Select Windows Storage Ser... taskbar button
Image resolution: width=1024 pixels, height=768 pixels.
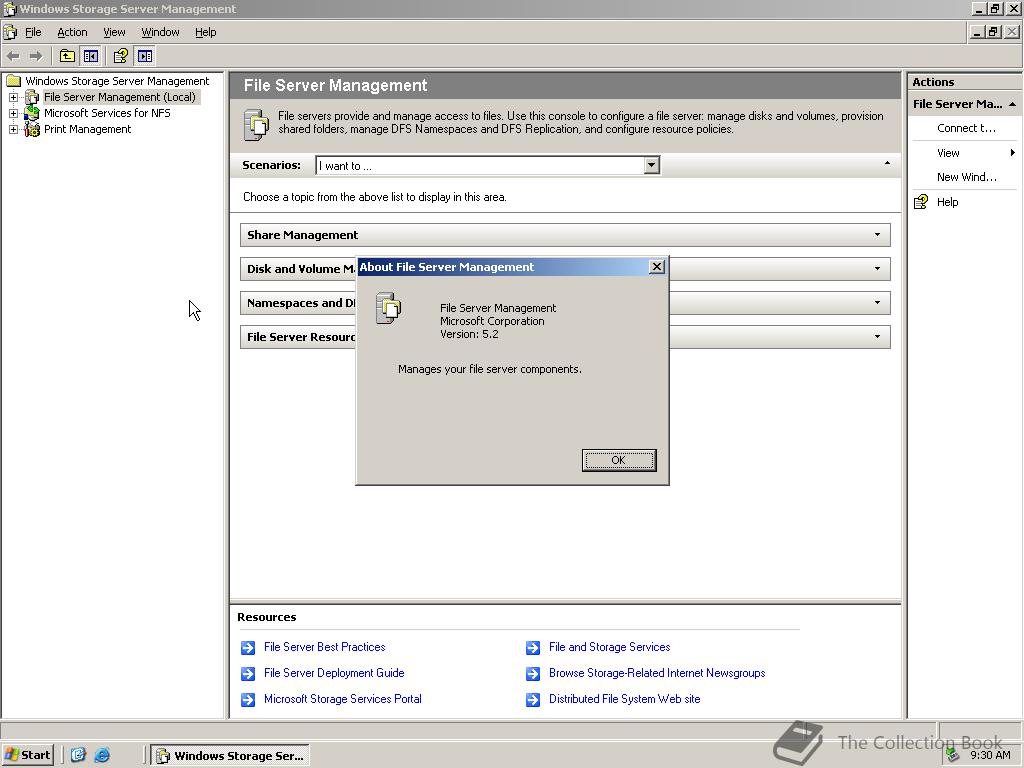(x=230, y=756)
